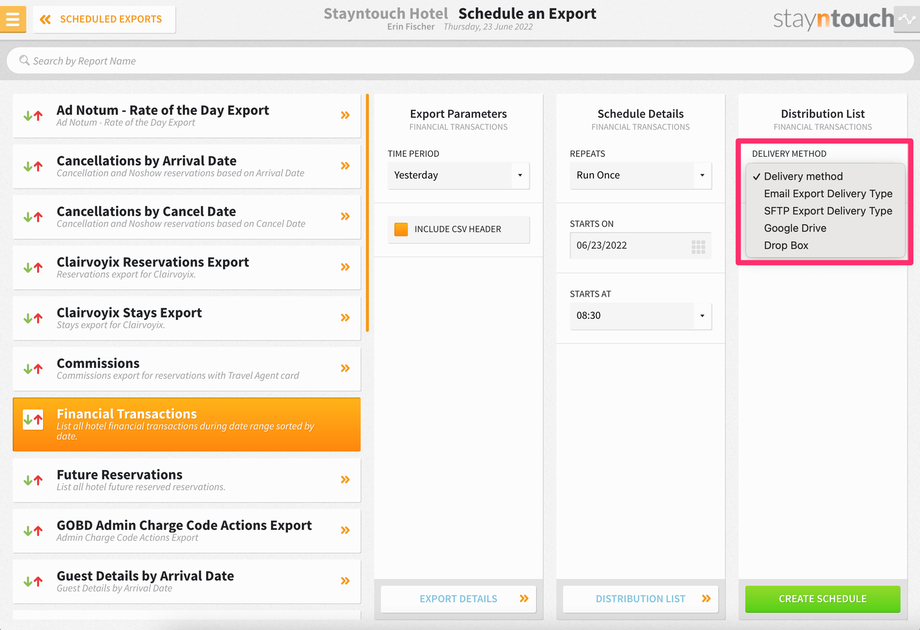Open chevron for Commissions export
Image resolution: width=920 pixels, height=630 pixels.
[x=345, y=368]
